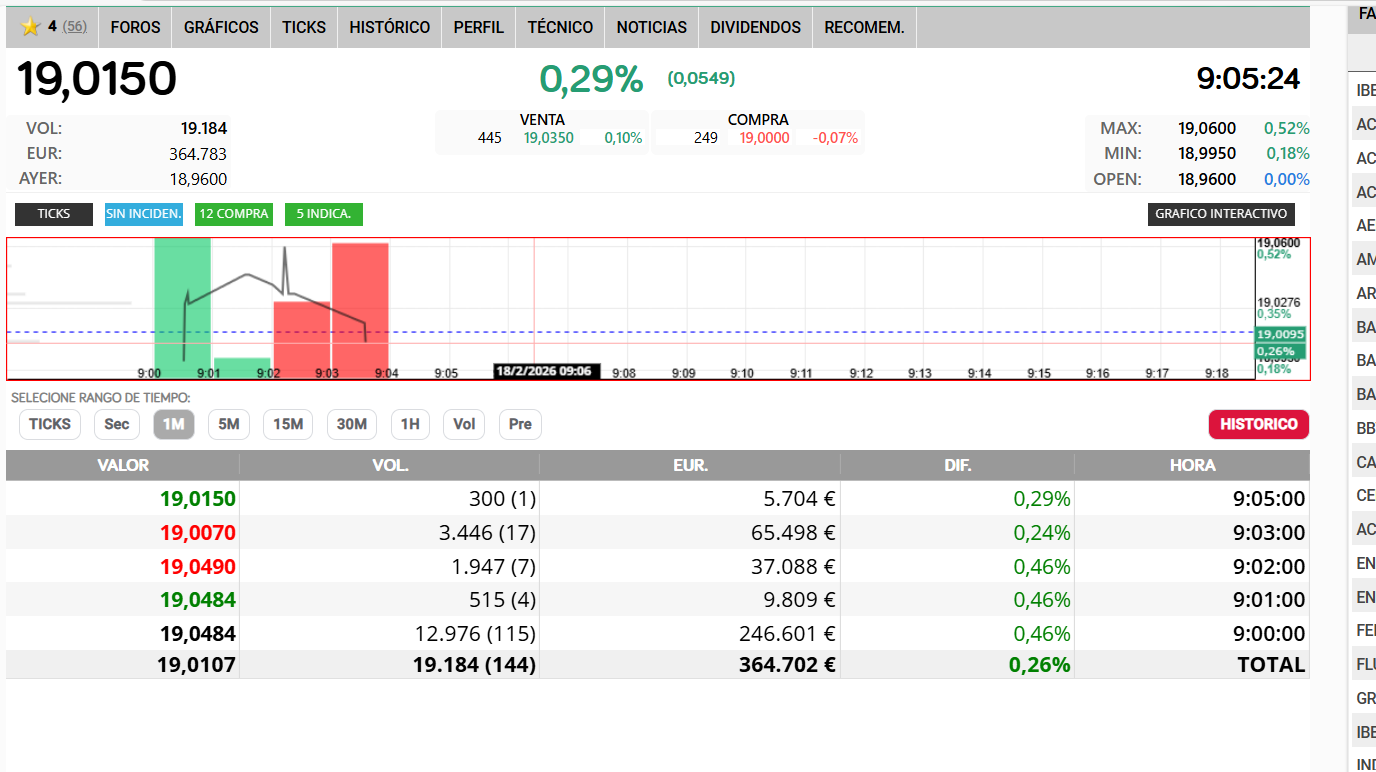
Task: Click the green 5 INDICA. badge
Action: (x=324, y=214)
